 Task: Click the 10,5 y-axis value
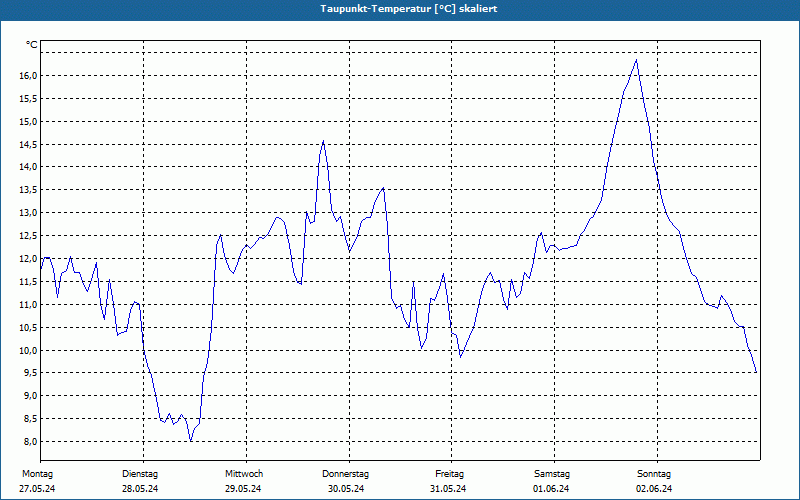click(28, 328)
